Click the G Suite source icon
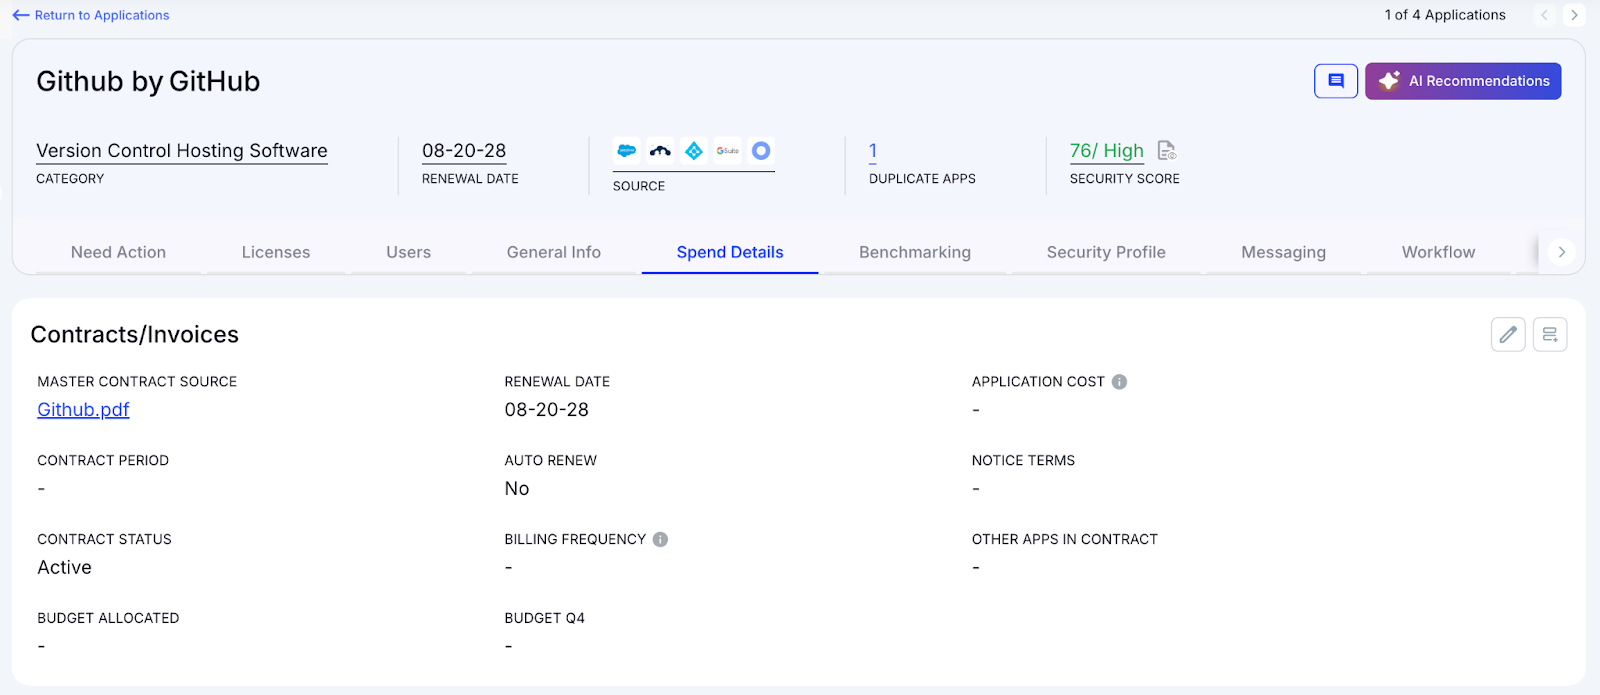Viewport: 1600px width, 695px height. [x=728, y=151]
